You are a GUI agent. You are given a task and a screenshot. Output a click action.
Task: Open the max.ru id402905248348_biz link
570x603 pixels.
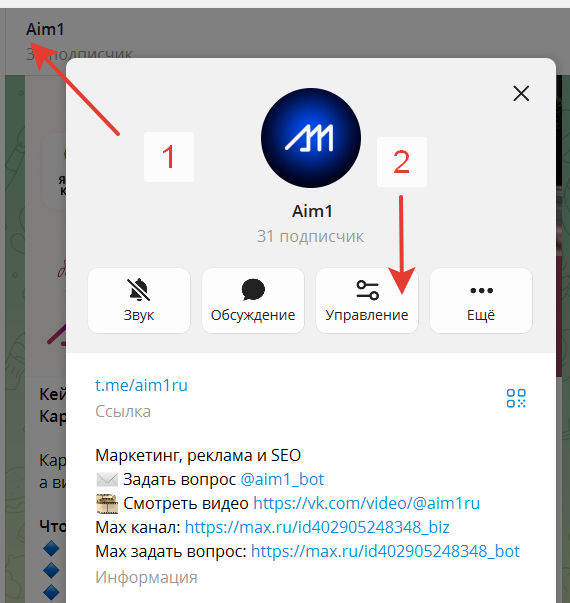(317, 527)
